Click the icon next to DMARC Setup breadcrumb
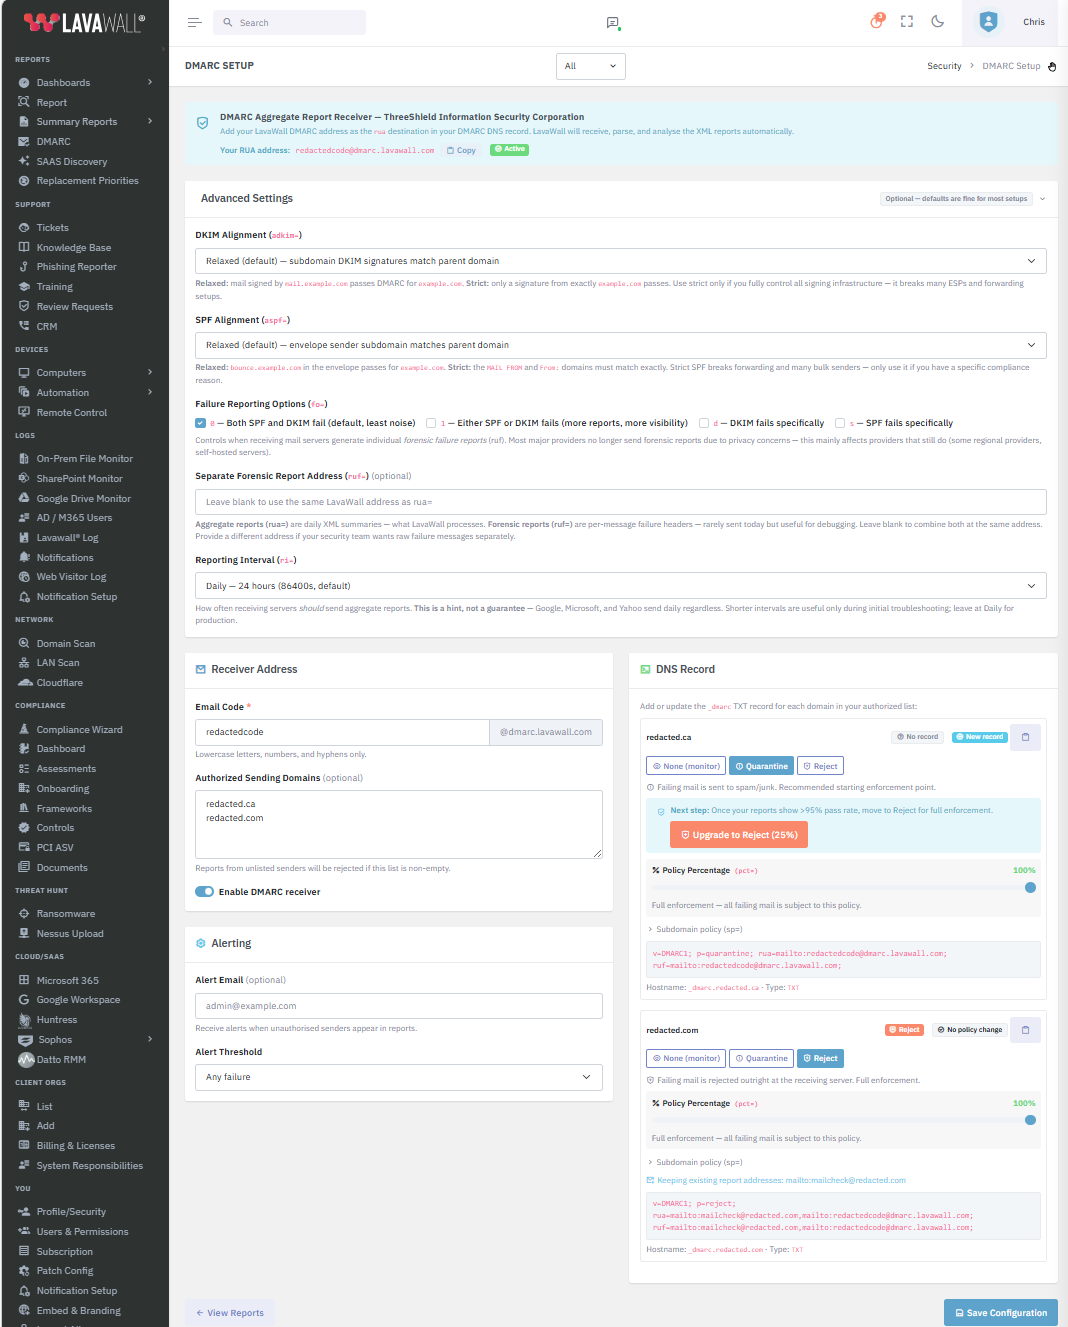 [1052, 67]
